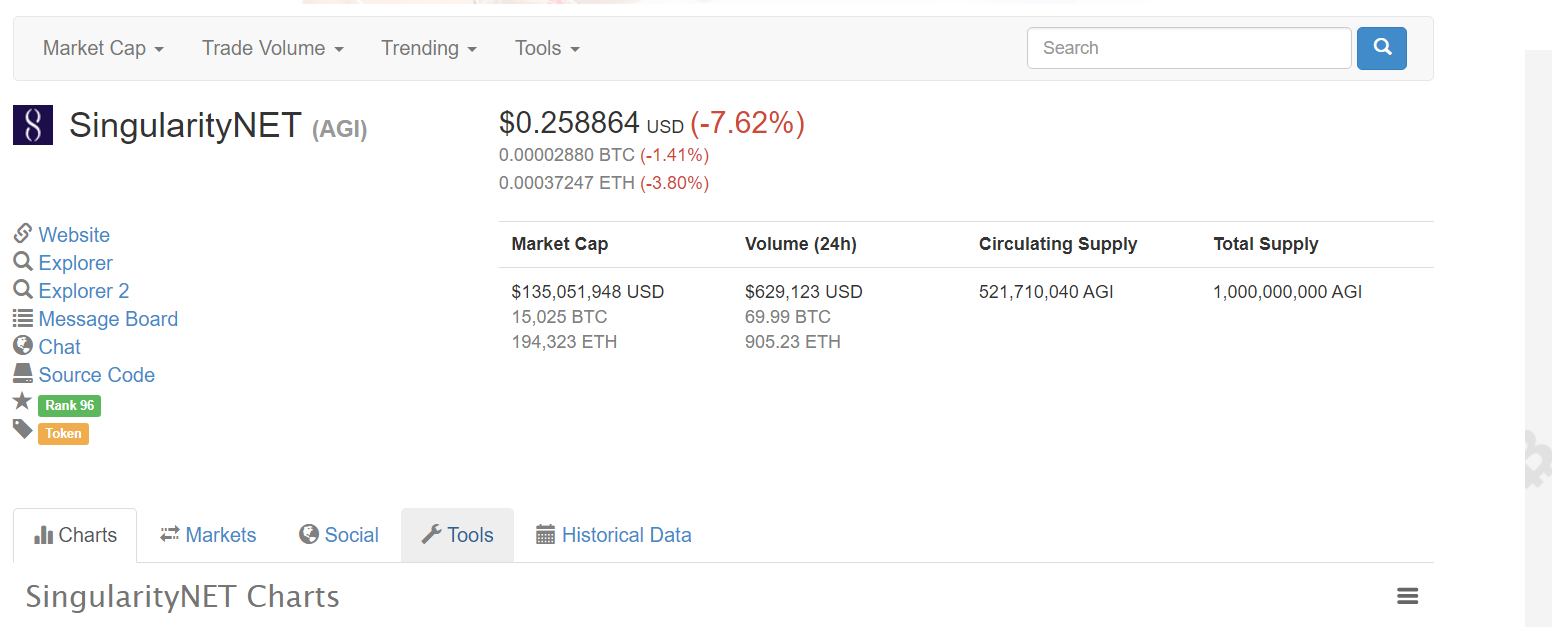
Task: Open the chart hamburger menu icon
Action: tap(1407, 597)
